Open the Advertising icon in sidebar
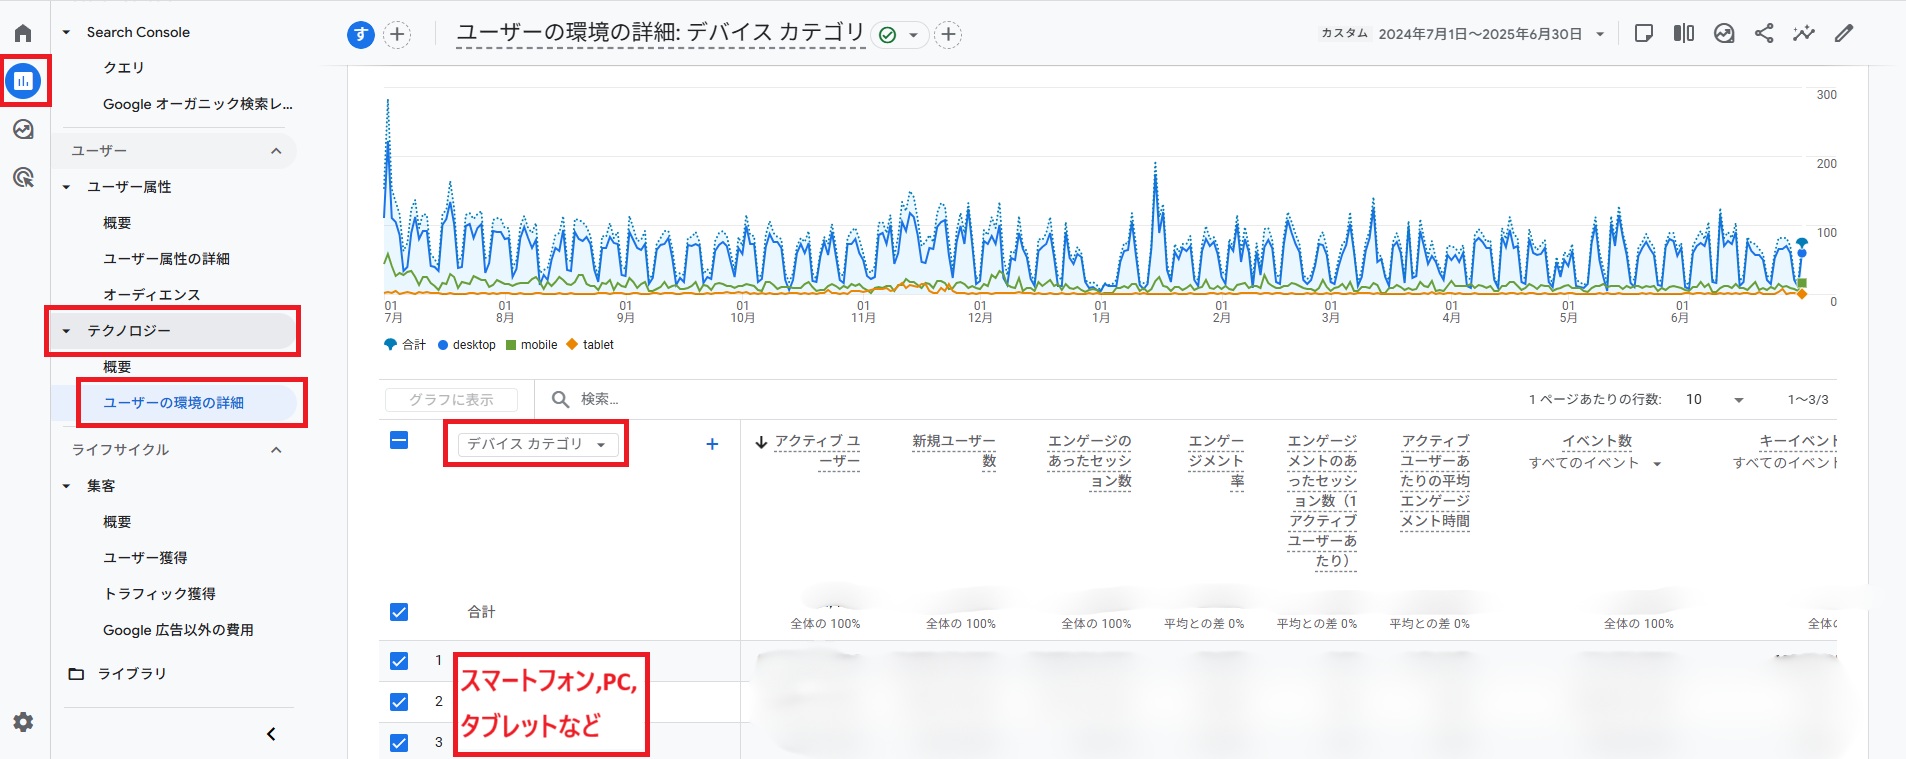 23,177
